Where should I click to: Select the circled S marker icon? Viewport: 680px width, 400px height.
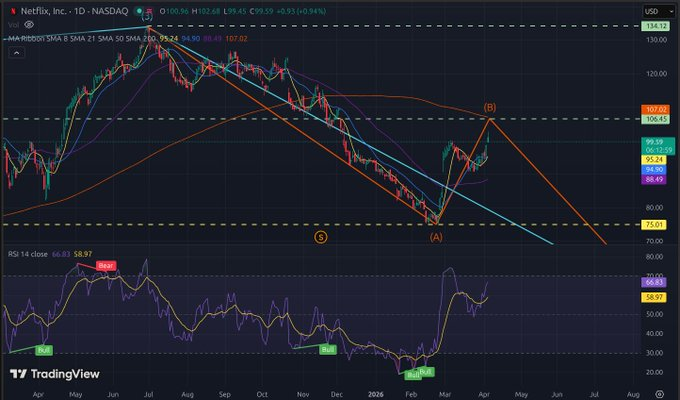[x=320, y=237]
